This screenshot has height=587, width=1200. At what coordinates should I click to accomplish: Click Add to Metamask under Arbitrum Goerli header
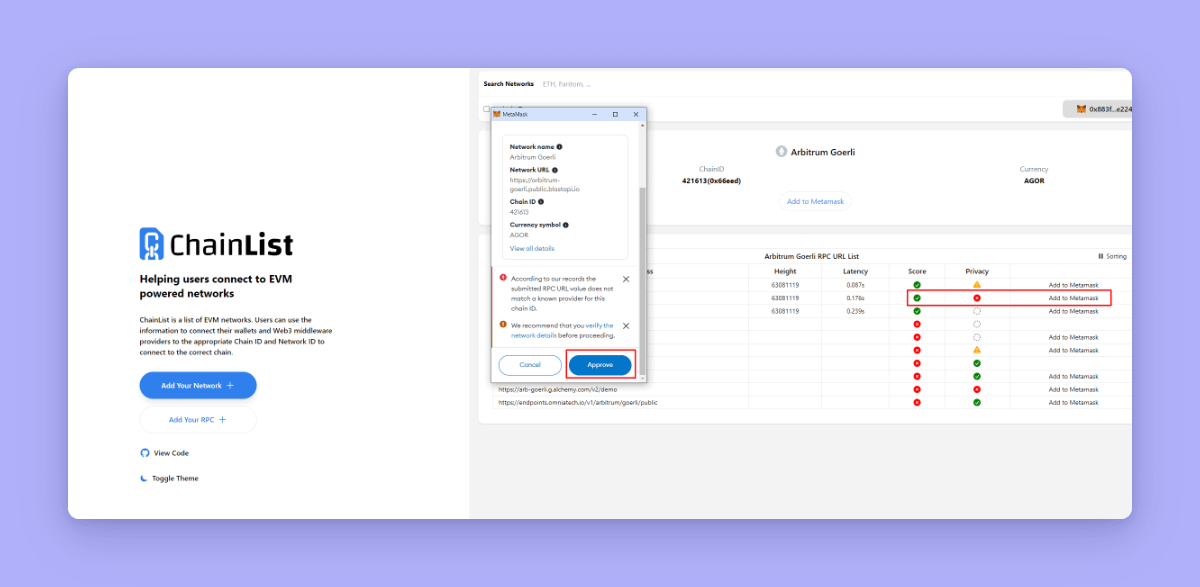pyautogui.click(x=815, y=201)
